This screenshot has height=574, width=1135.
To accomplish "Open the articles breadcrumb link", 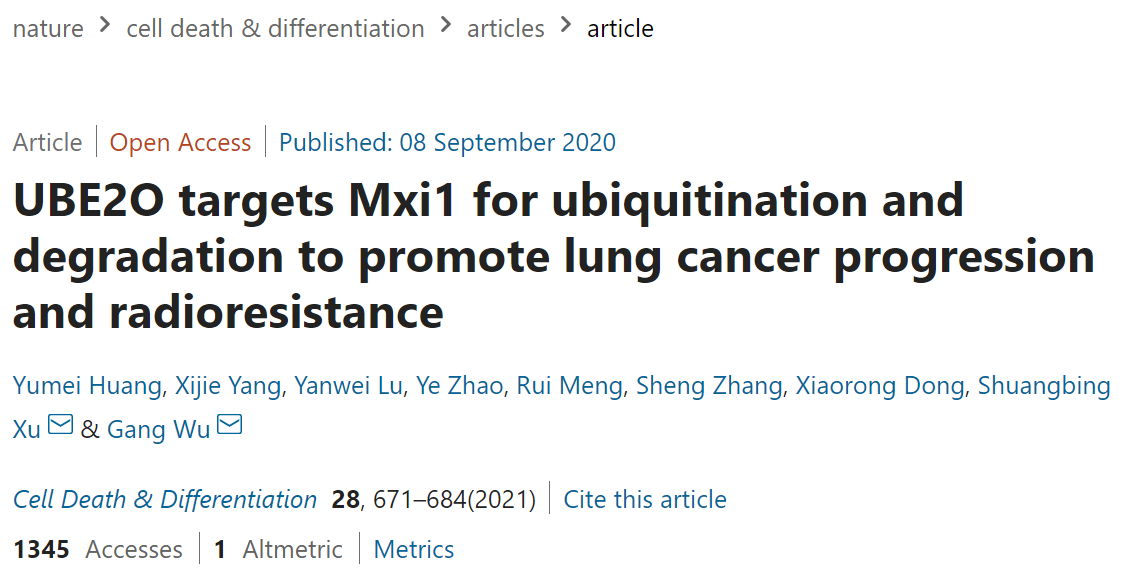I will [505, 29].
